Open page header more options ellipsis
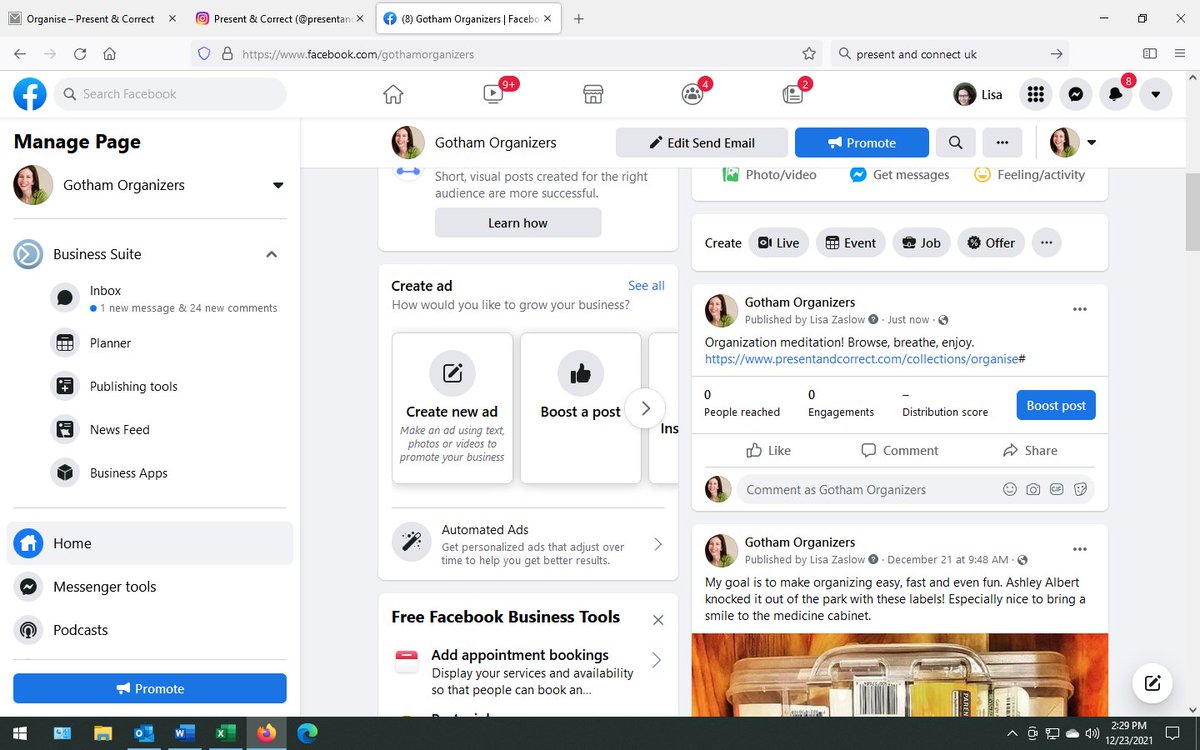Image resolution: width=1200 pixels, height=750 pixels. 1002,143
